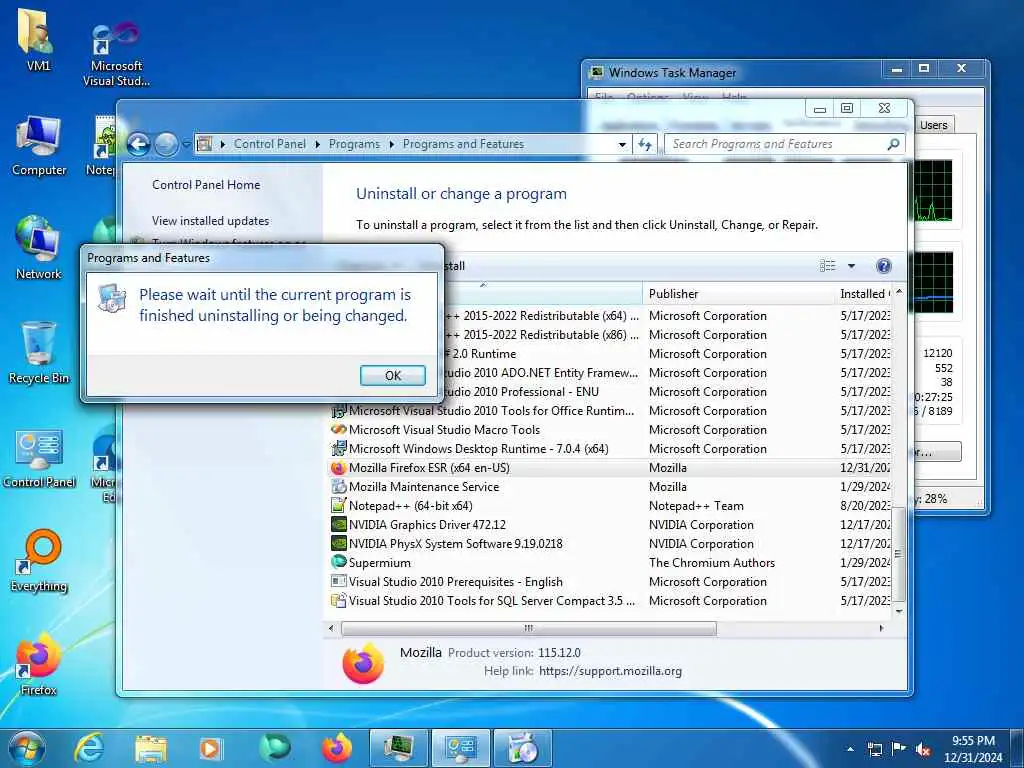Viewport: 1024px width, 768px height.
Task: Open the view options dropdown arrow
Action: click(851, 266)
